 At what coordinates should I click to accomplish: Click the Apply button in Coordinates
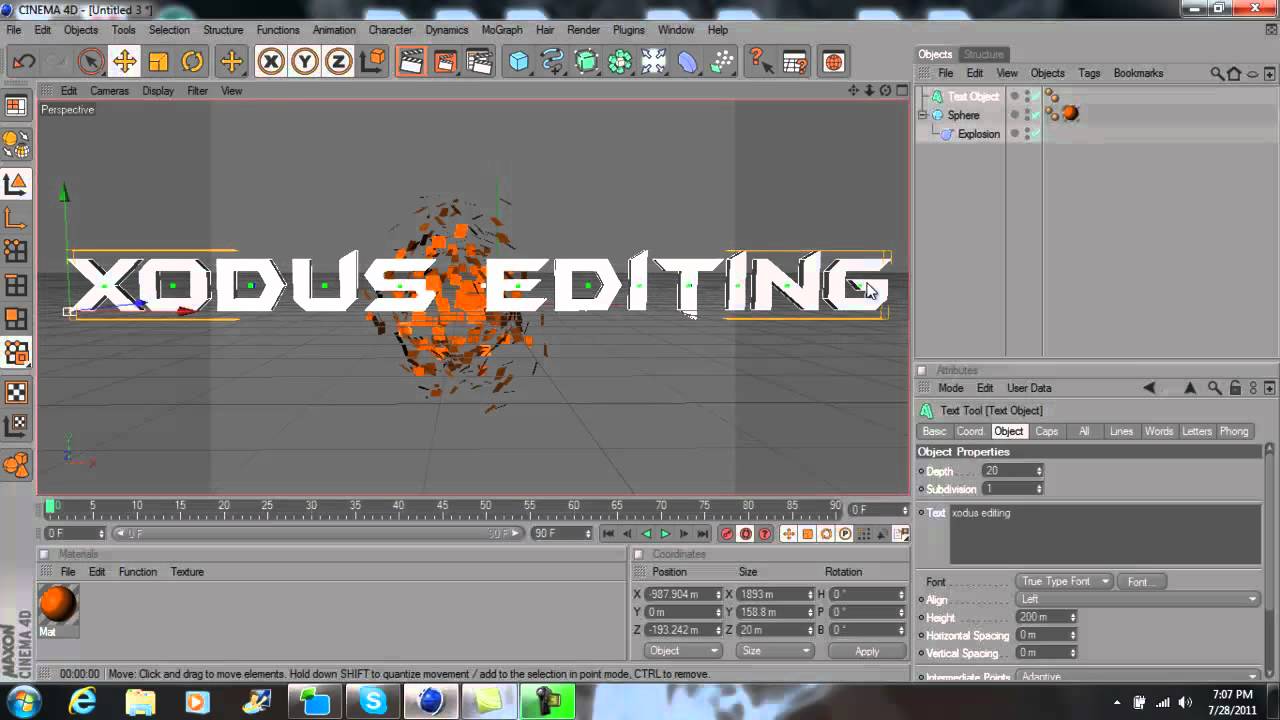[867, 651]
